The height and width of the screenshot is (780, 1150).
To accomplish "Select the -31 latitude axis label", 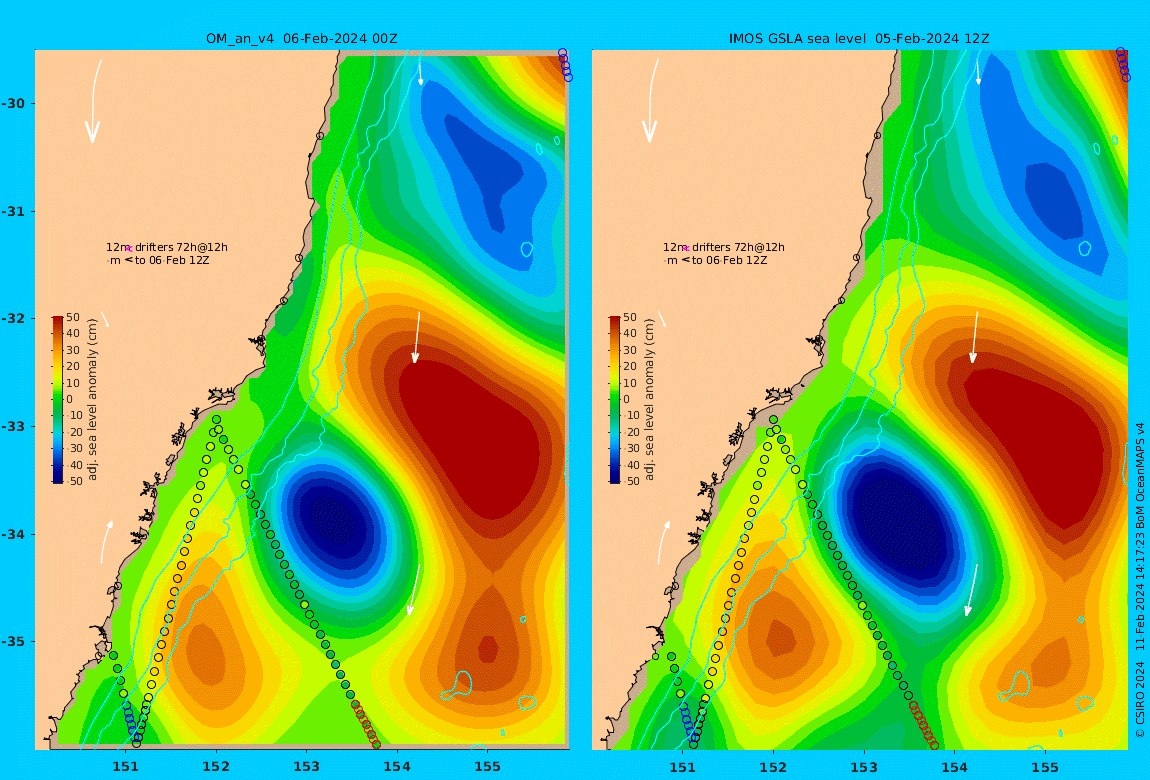I will 13,211.
